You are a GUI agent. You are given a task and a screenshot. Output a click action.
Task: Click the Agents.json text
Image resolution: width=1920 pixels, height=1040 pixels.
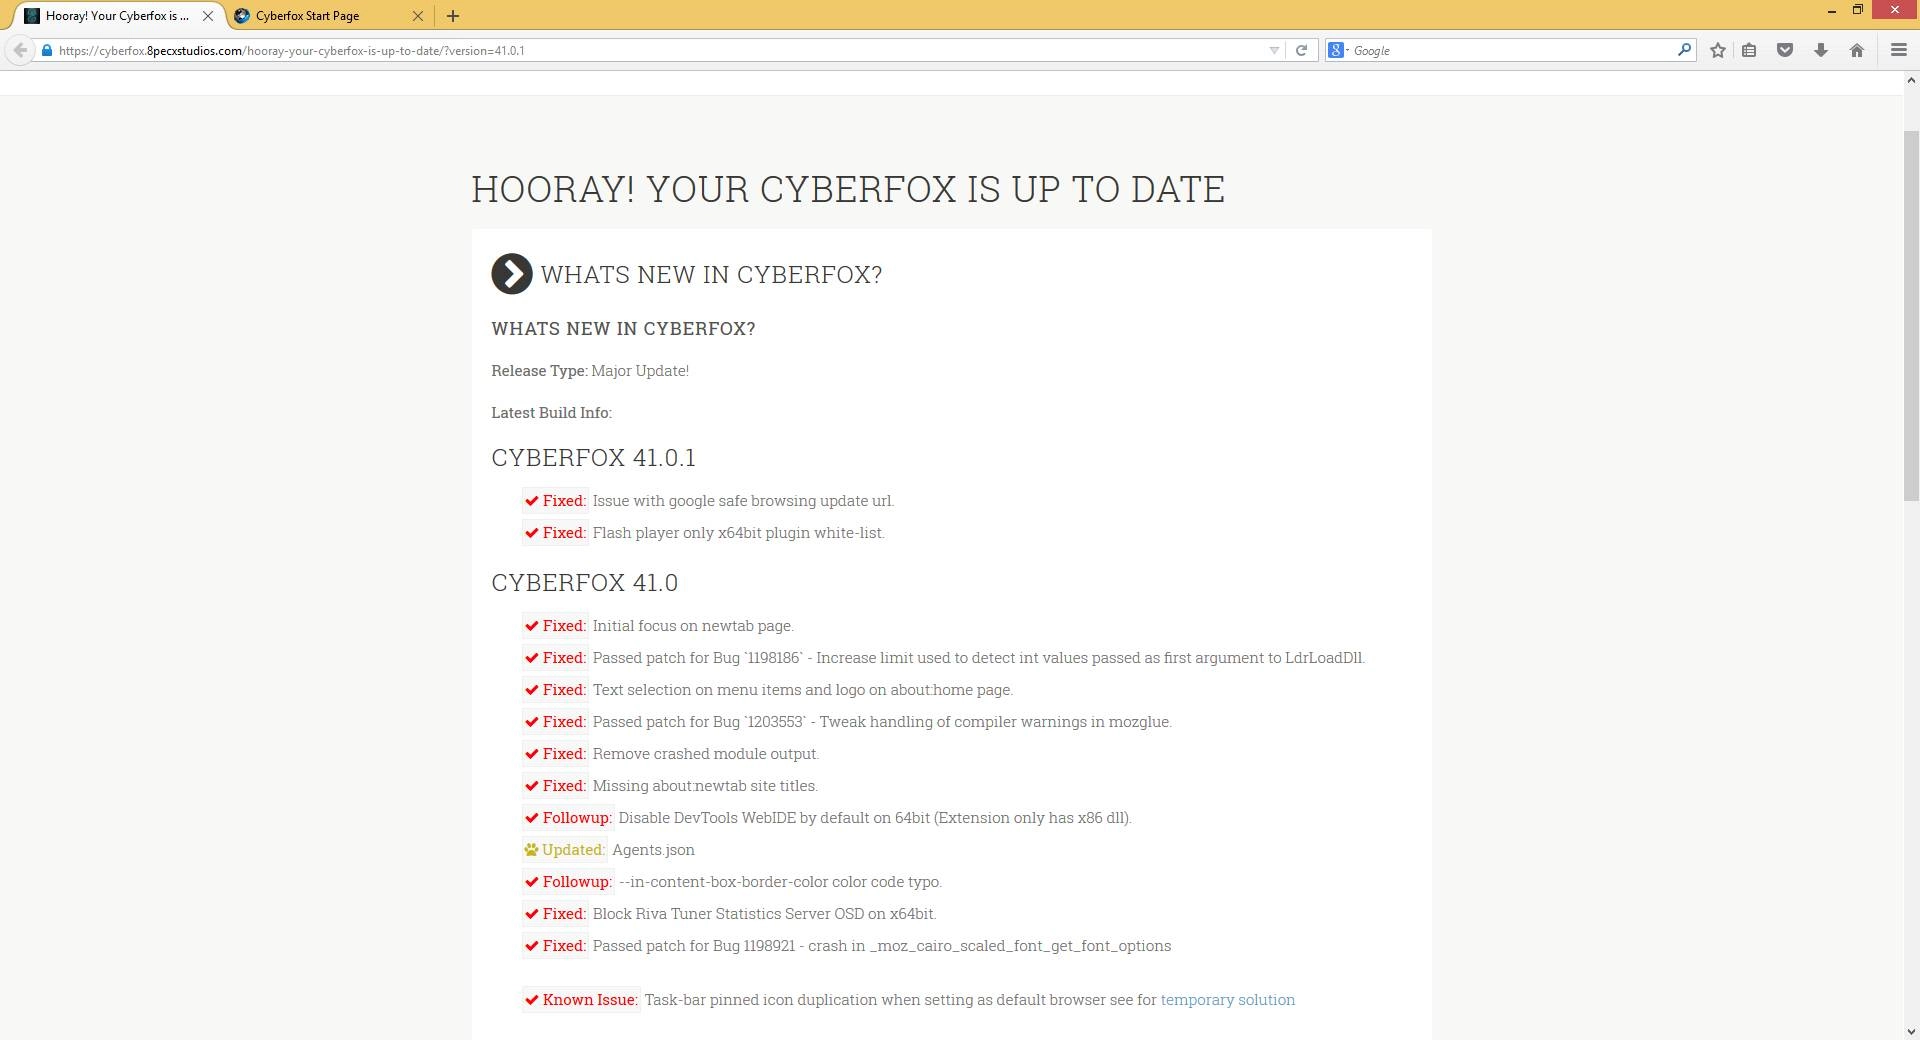point(653,850)
